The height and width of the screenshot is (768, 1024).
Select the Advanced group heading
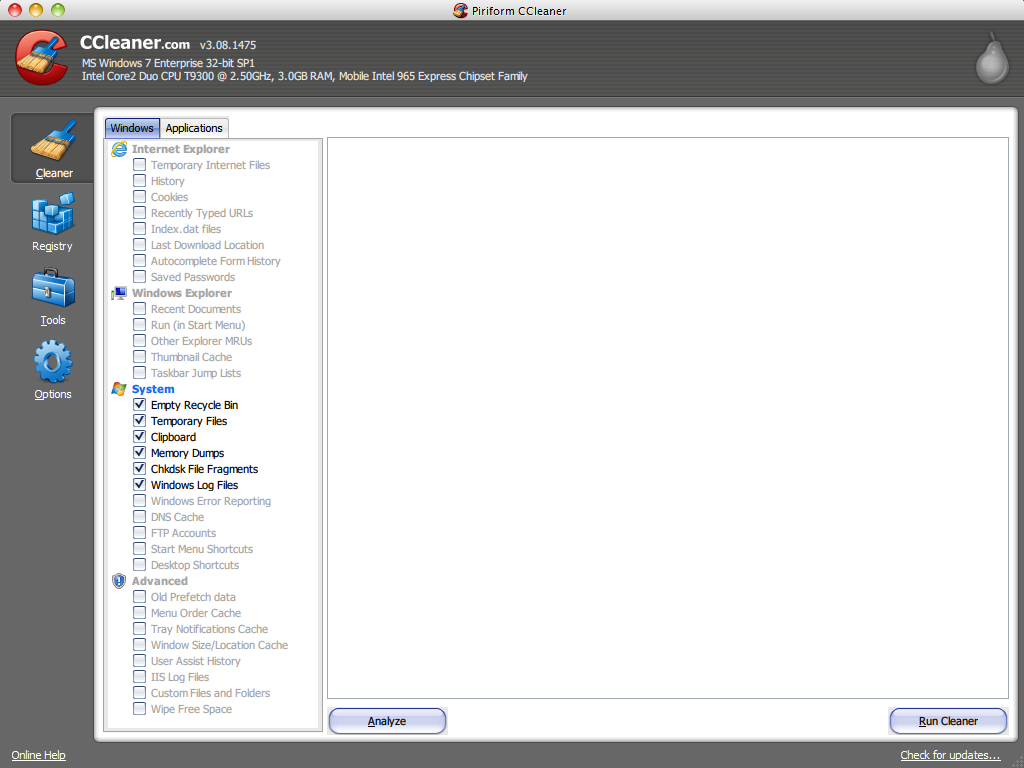click(x=159, y=581)
